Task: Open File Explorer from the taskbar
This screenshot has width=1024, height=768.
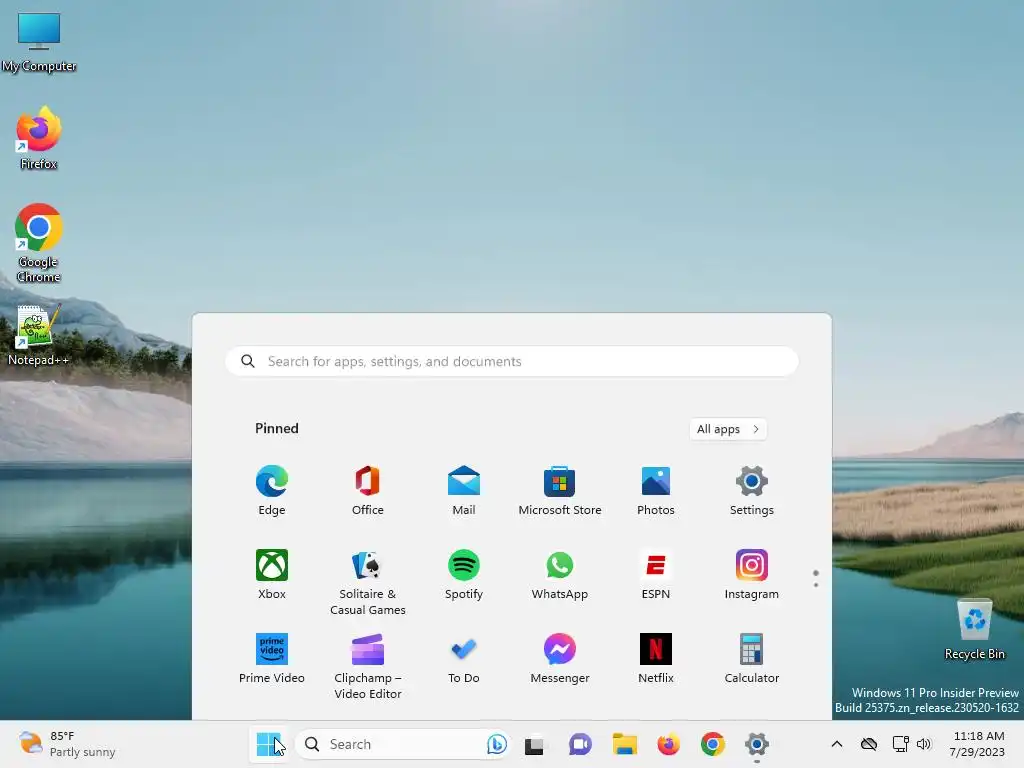Action: point(624,744)
